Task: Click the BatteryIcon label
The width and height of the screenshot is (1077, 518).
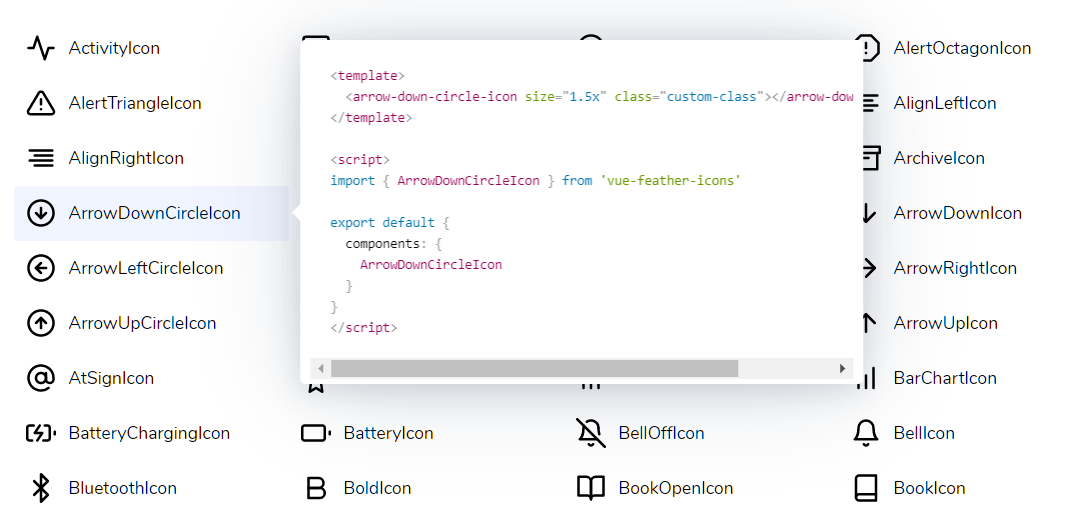Action: (389, 433)
